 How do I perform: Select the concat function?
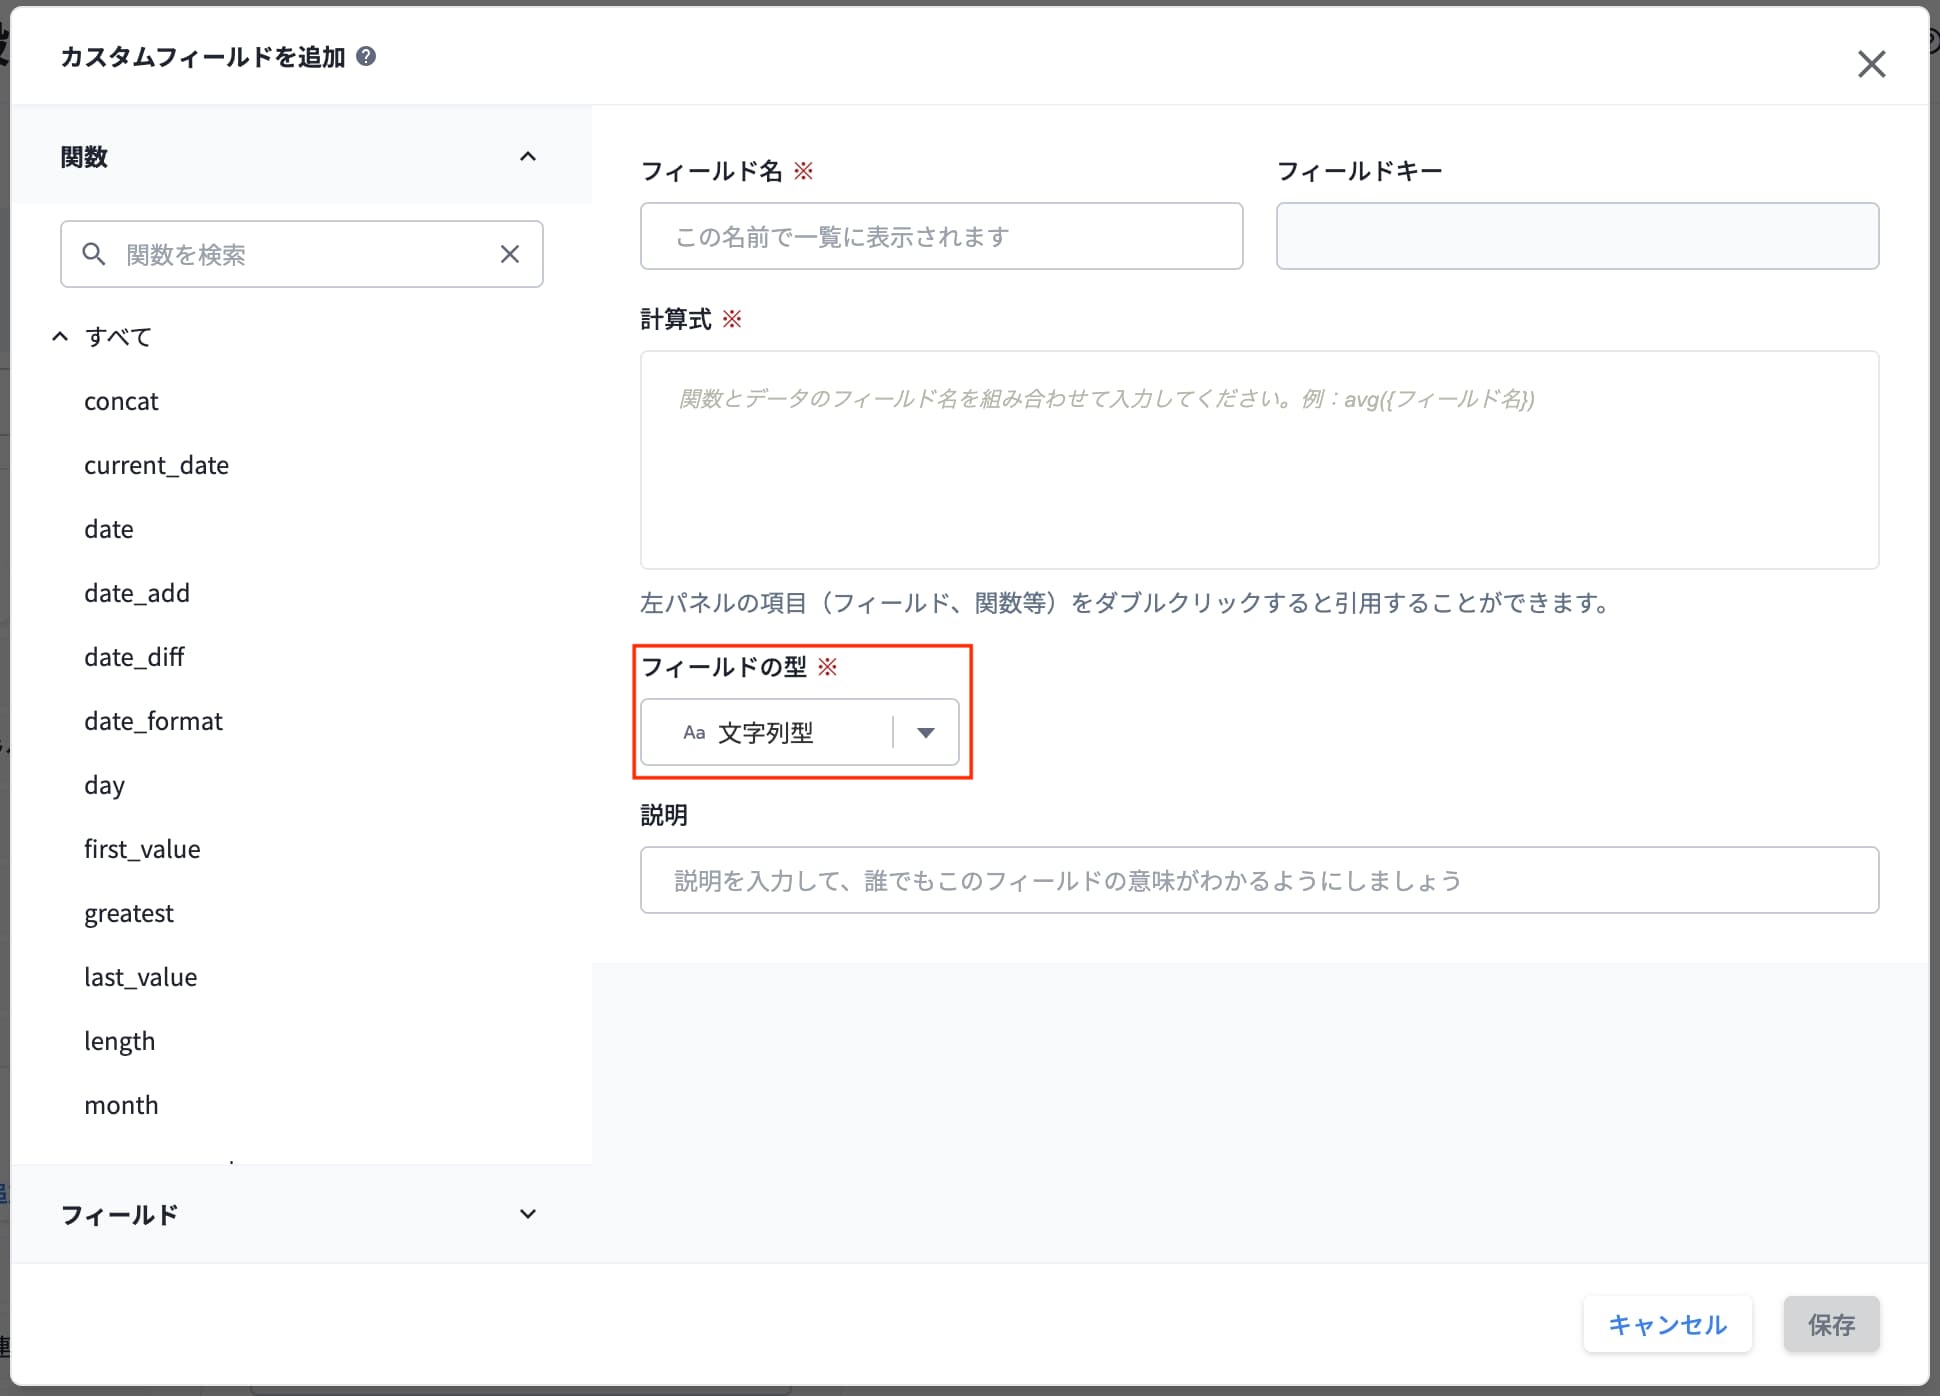pos(121,401)
